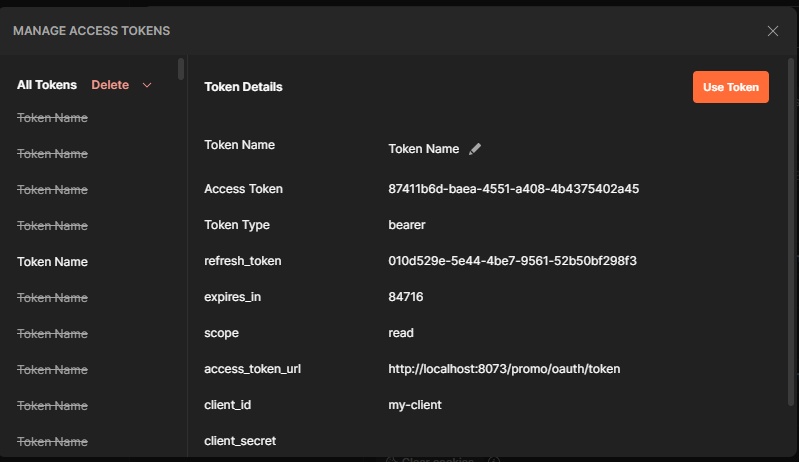Click the red Delete option
Screen dimensions: 799x462
click(x=110, y=85)
